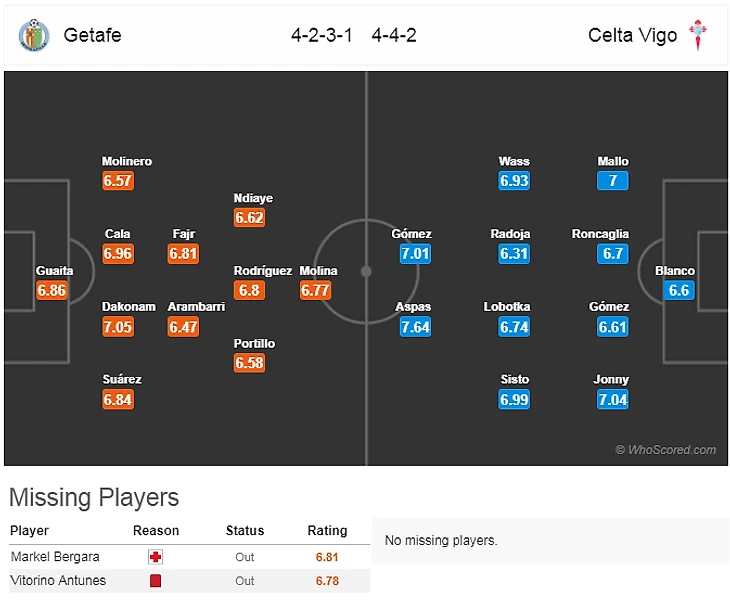Click the Getafe club crest icon
This screenshot has width=730, height=604.
tap(33, 36)
